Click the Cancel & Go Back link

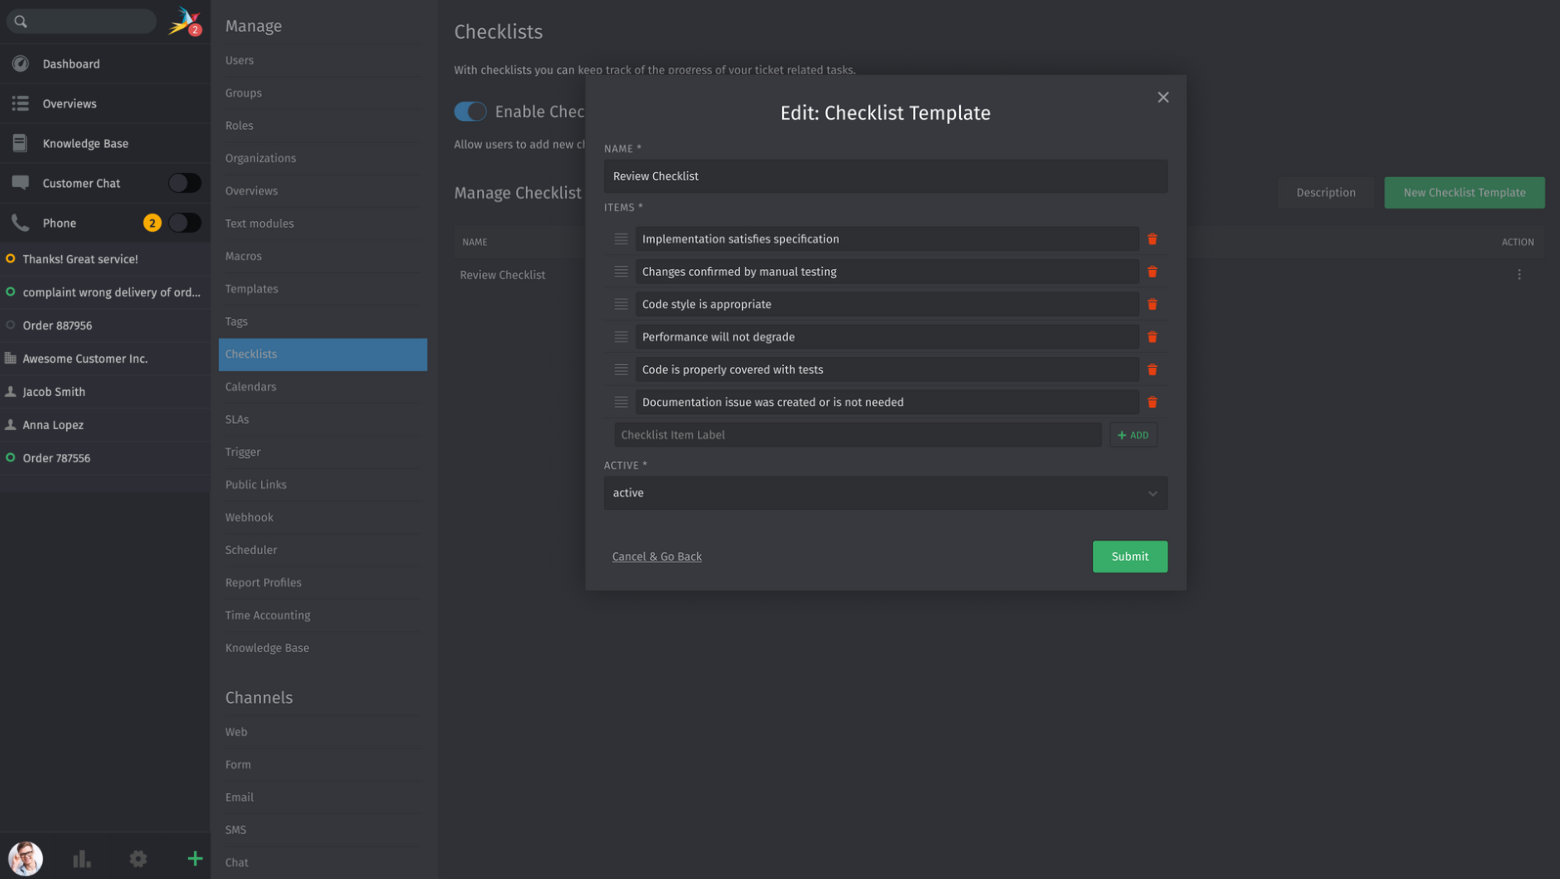pyautogui.click(x=656, y=557)
